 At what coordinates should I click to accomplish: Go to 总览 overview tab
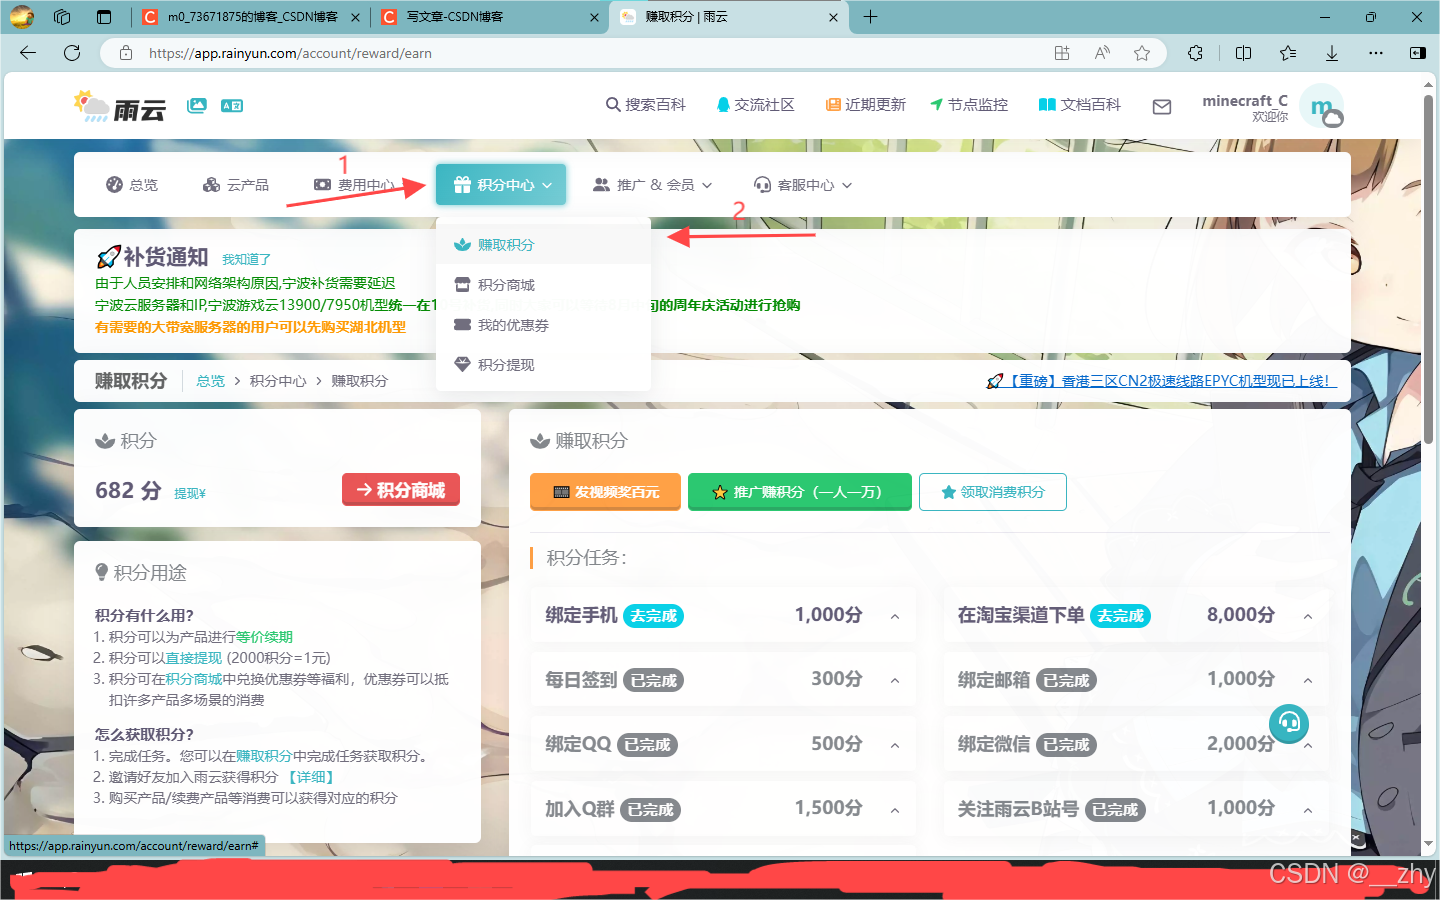[132, 185]
